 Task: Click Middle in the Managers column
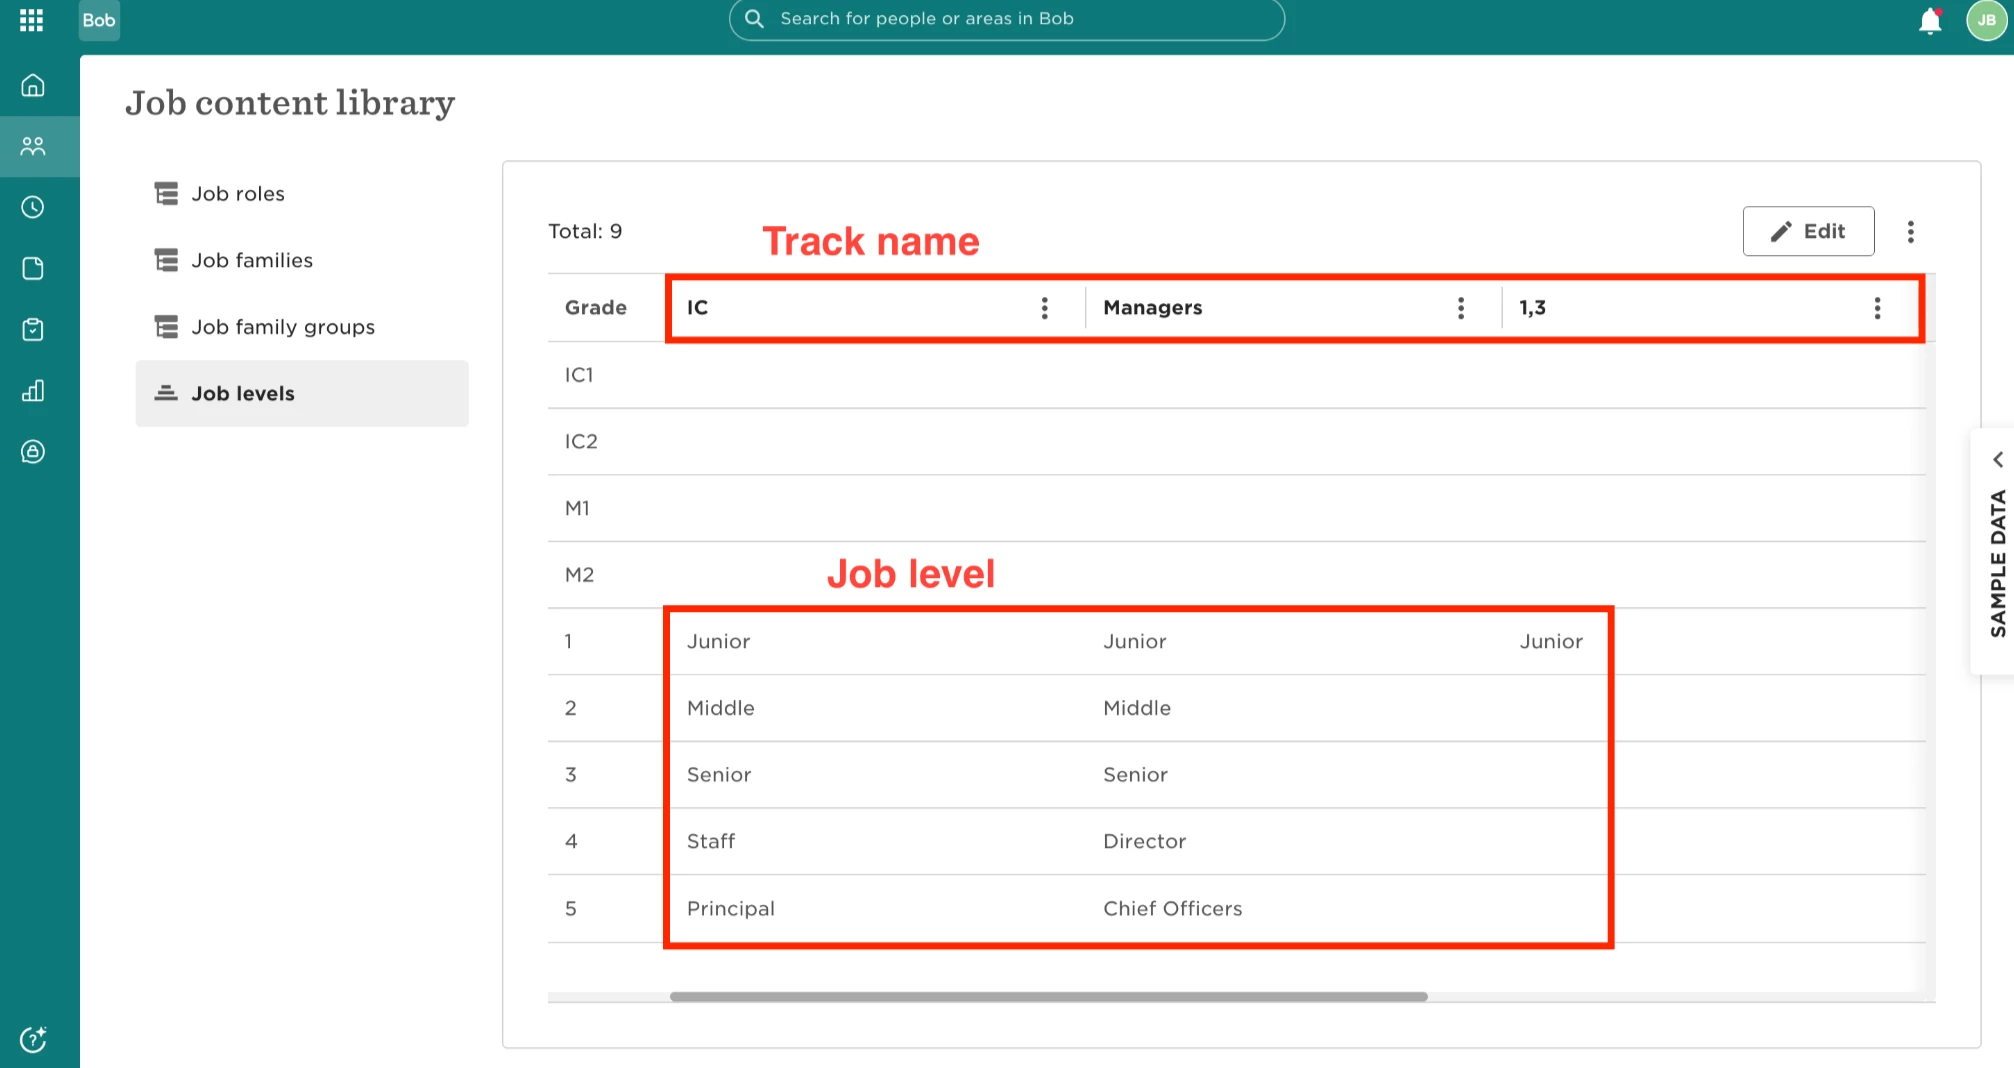point(1137,708)
